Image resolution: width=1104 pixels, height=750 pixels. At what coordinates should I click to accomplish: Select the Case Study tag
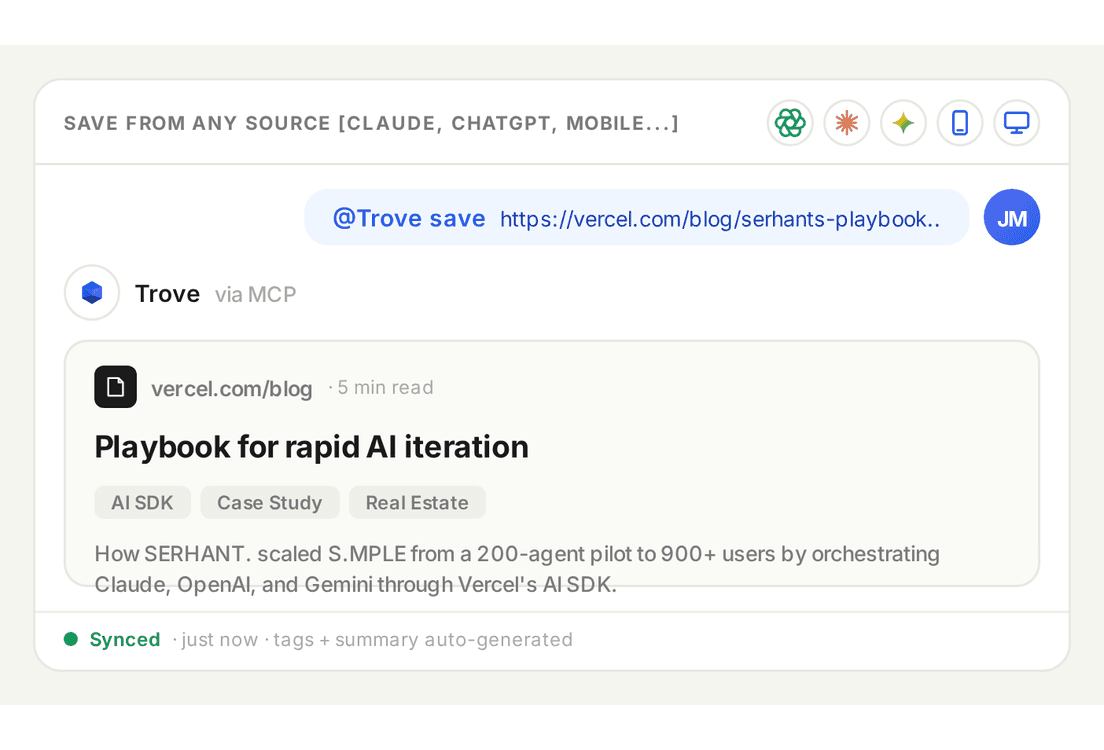(x=270, y=502)
